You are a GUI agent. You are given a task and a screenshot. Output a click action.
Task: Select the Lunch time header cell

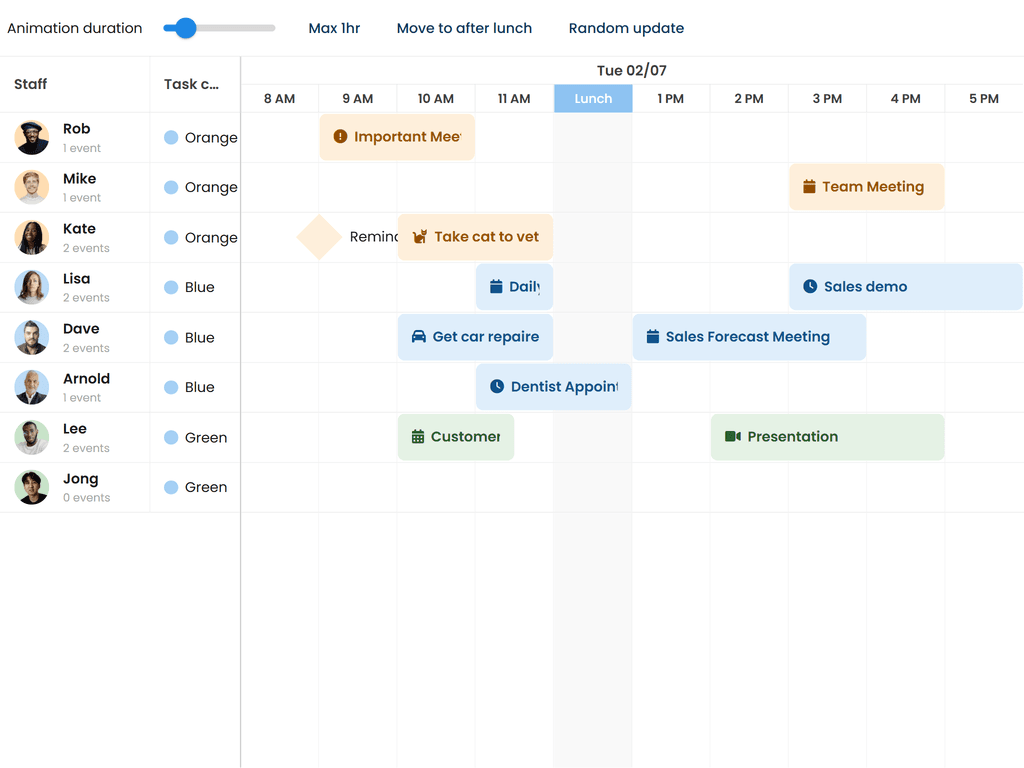point(593,98)
